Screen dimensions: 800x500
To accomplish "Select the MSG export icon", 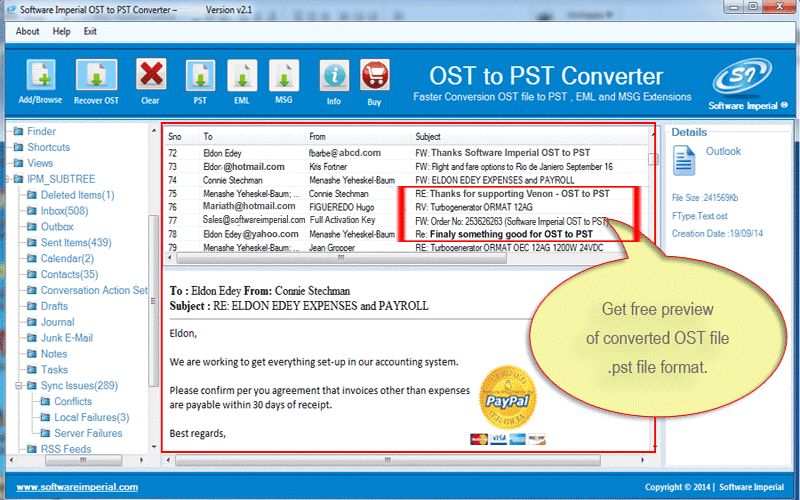I will tap(284, 75).
